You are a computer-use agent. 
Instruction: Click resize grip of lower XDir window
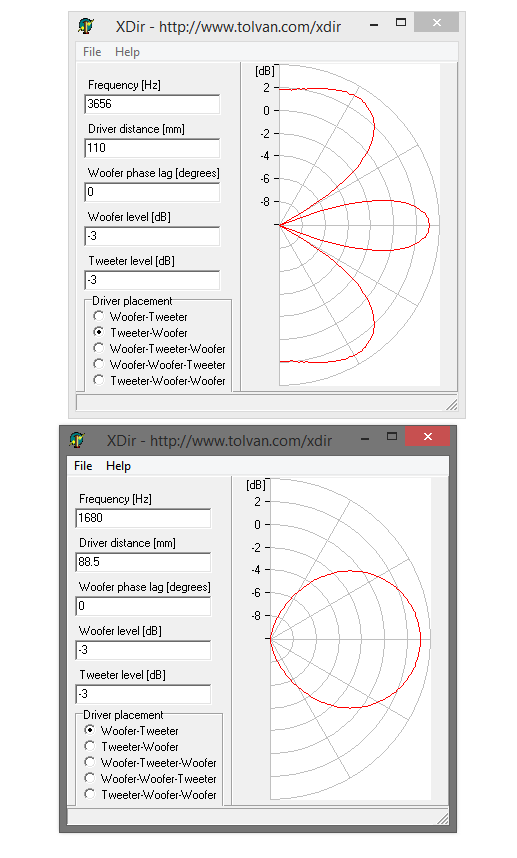[443, 818]
